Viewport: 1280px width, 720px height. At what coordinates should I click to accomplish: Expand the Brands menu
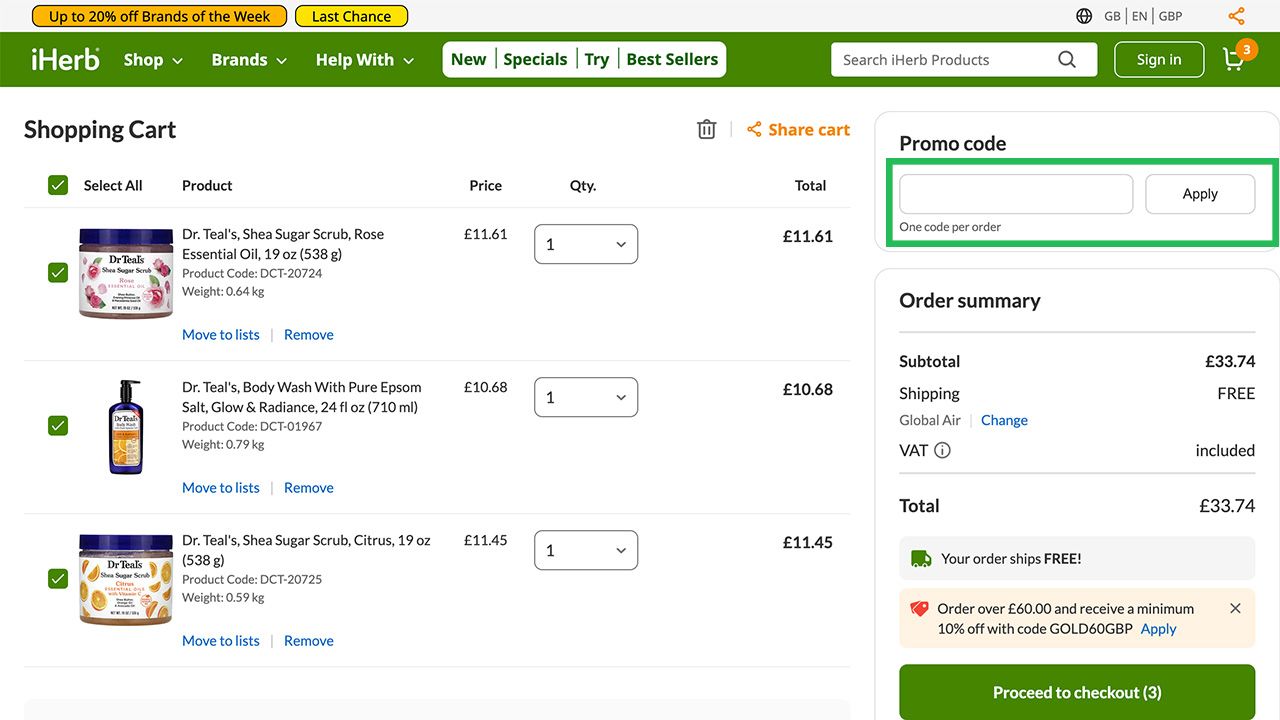(x=249, y=60)
